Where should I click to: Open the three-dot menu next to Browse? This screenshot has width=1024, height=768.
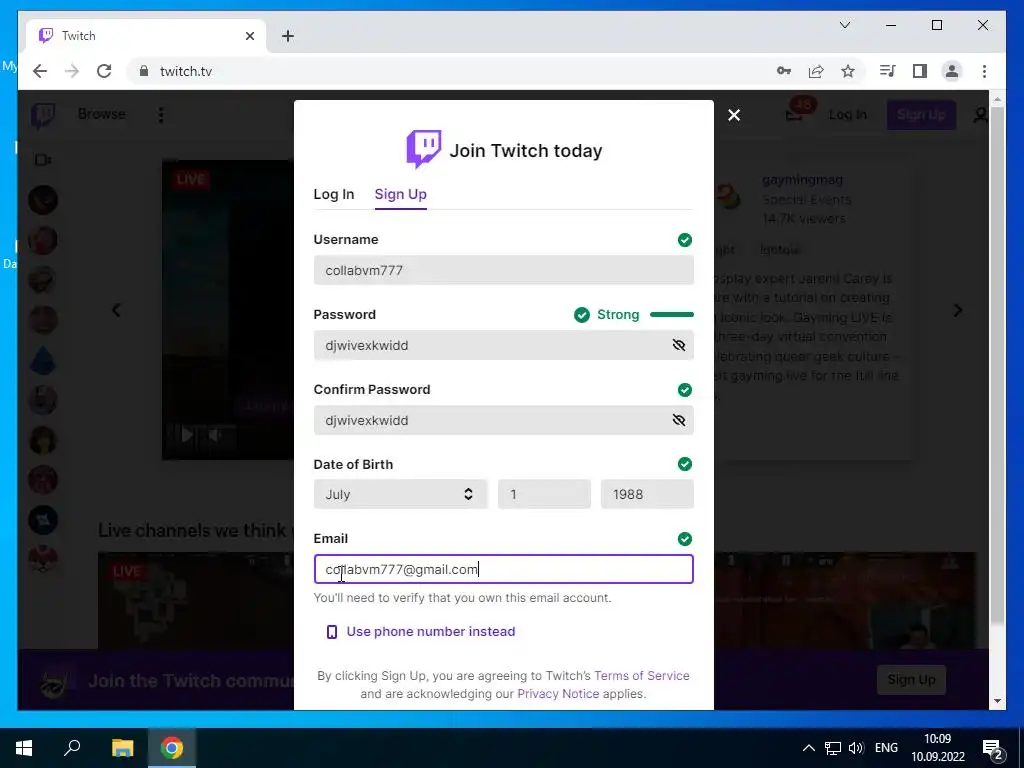(x=161, y=115)
